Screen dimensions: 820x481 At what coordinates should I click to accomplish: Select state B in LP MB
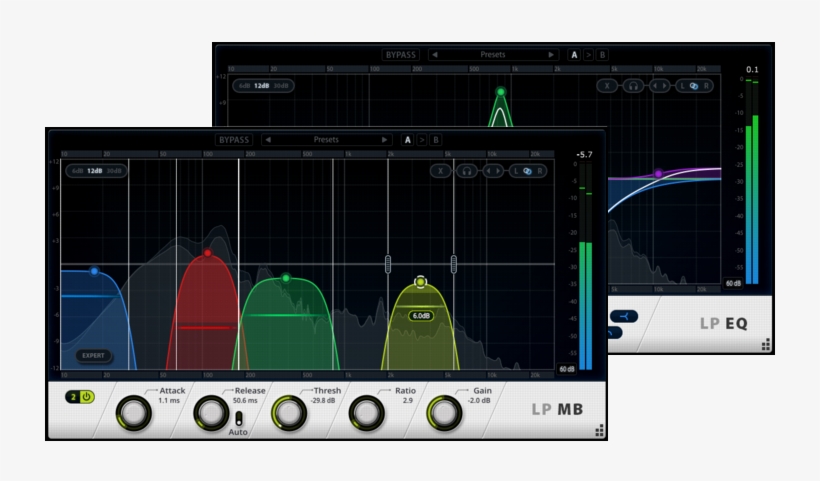pos(436,140)
